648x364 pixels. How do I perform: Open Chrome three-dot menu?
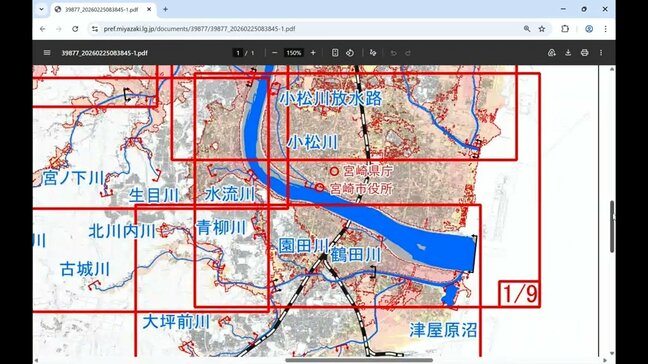pyautogui.click(x=605, y=29)
